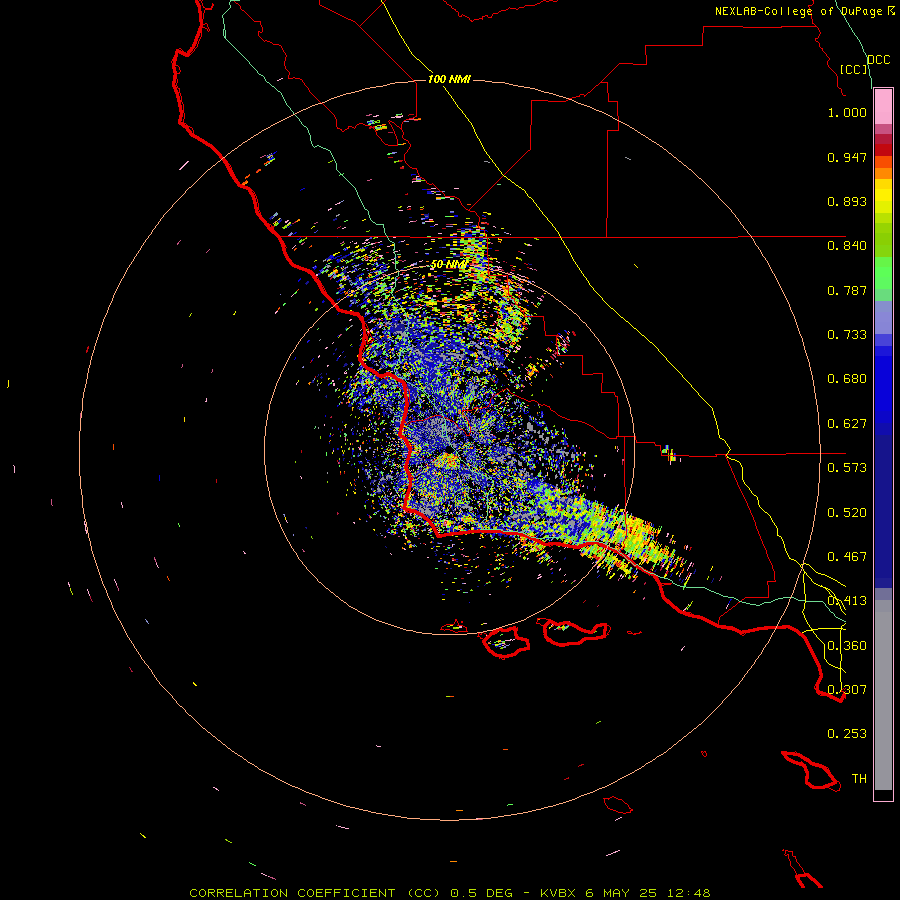Click the [CC] units label
Viewport: 900px width, 900px height.
853,69
